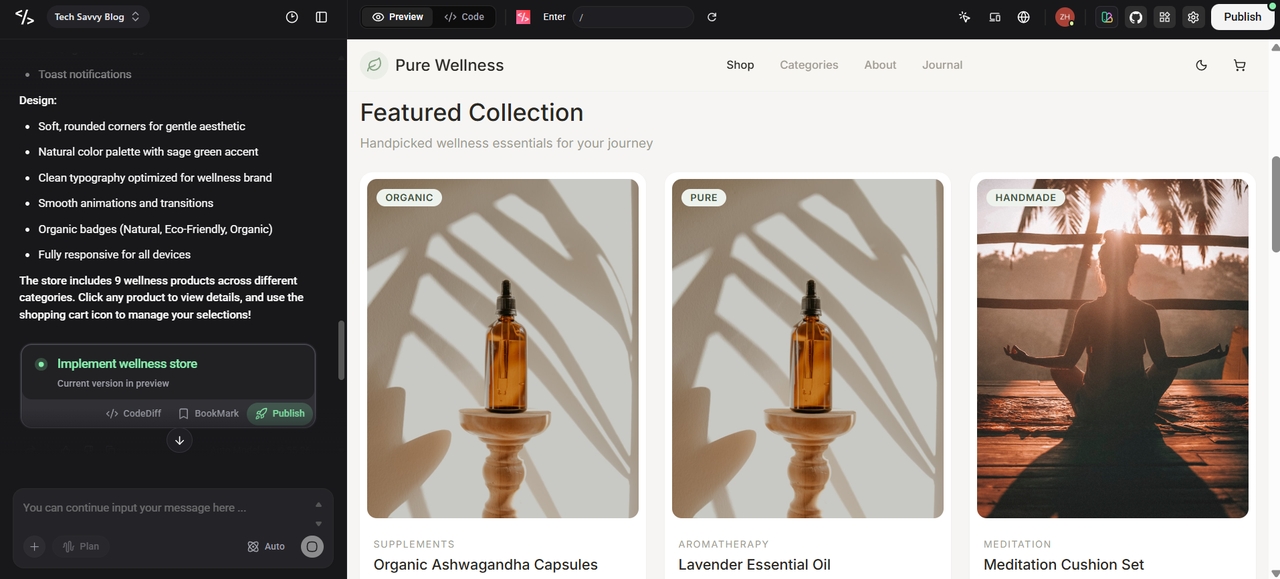This screenshot has height=579, width=1280.
Task: Open responsive device view icon
Action: click(994, 17)
